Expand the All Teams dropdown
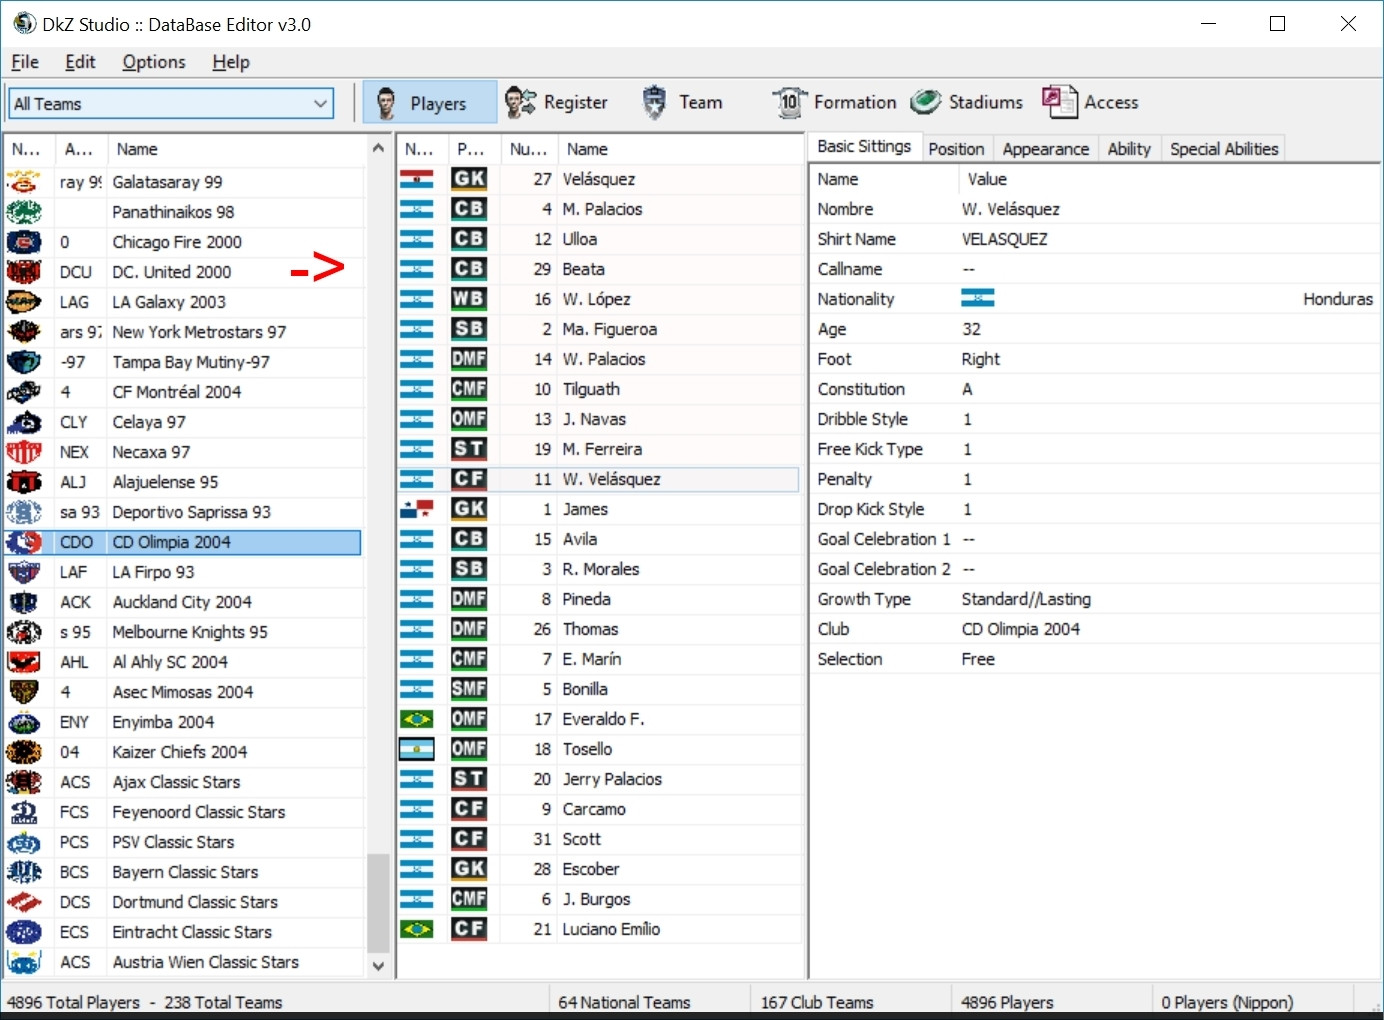1384x1020 pixels. pos(321,103)
